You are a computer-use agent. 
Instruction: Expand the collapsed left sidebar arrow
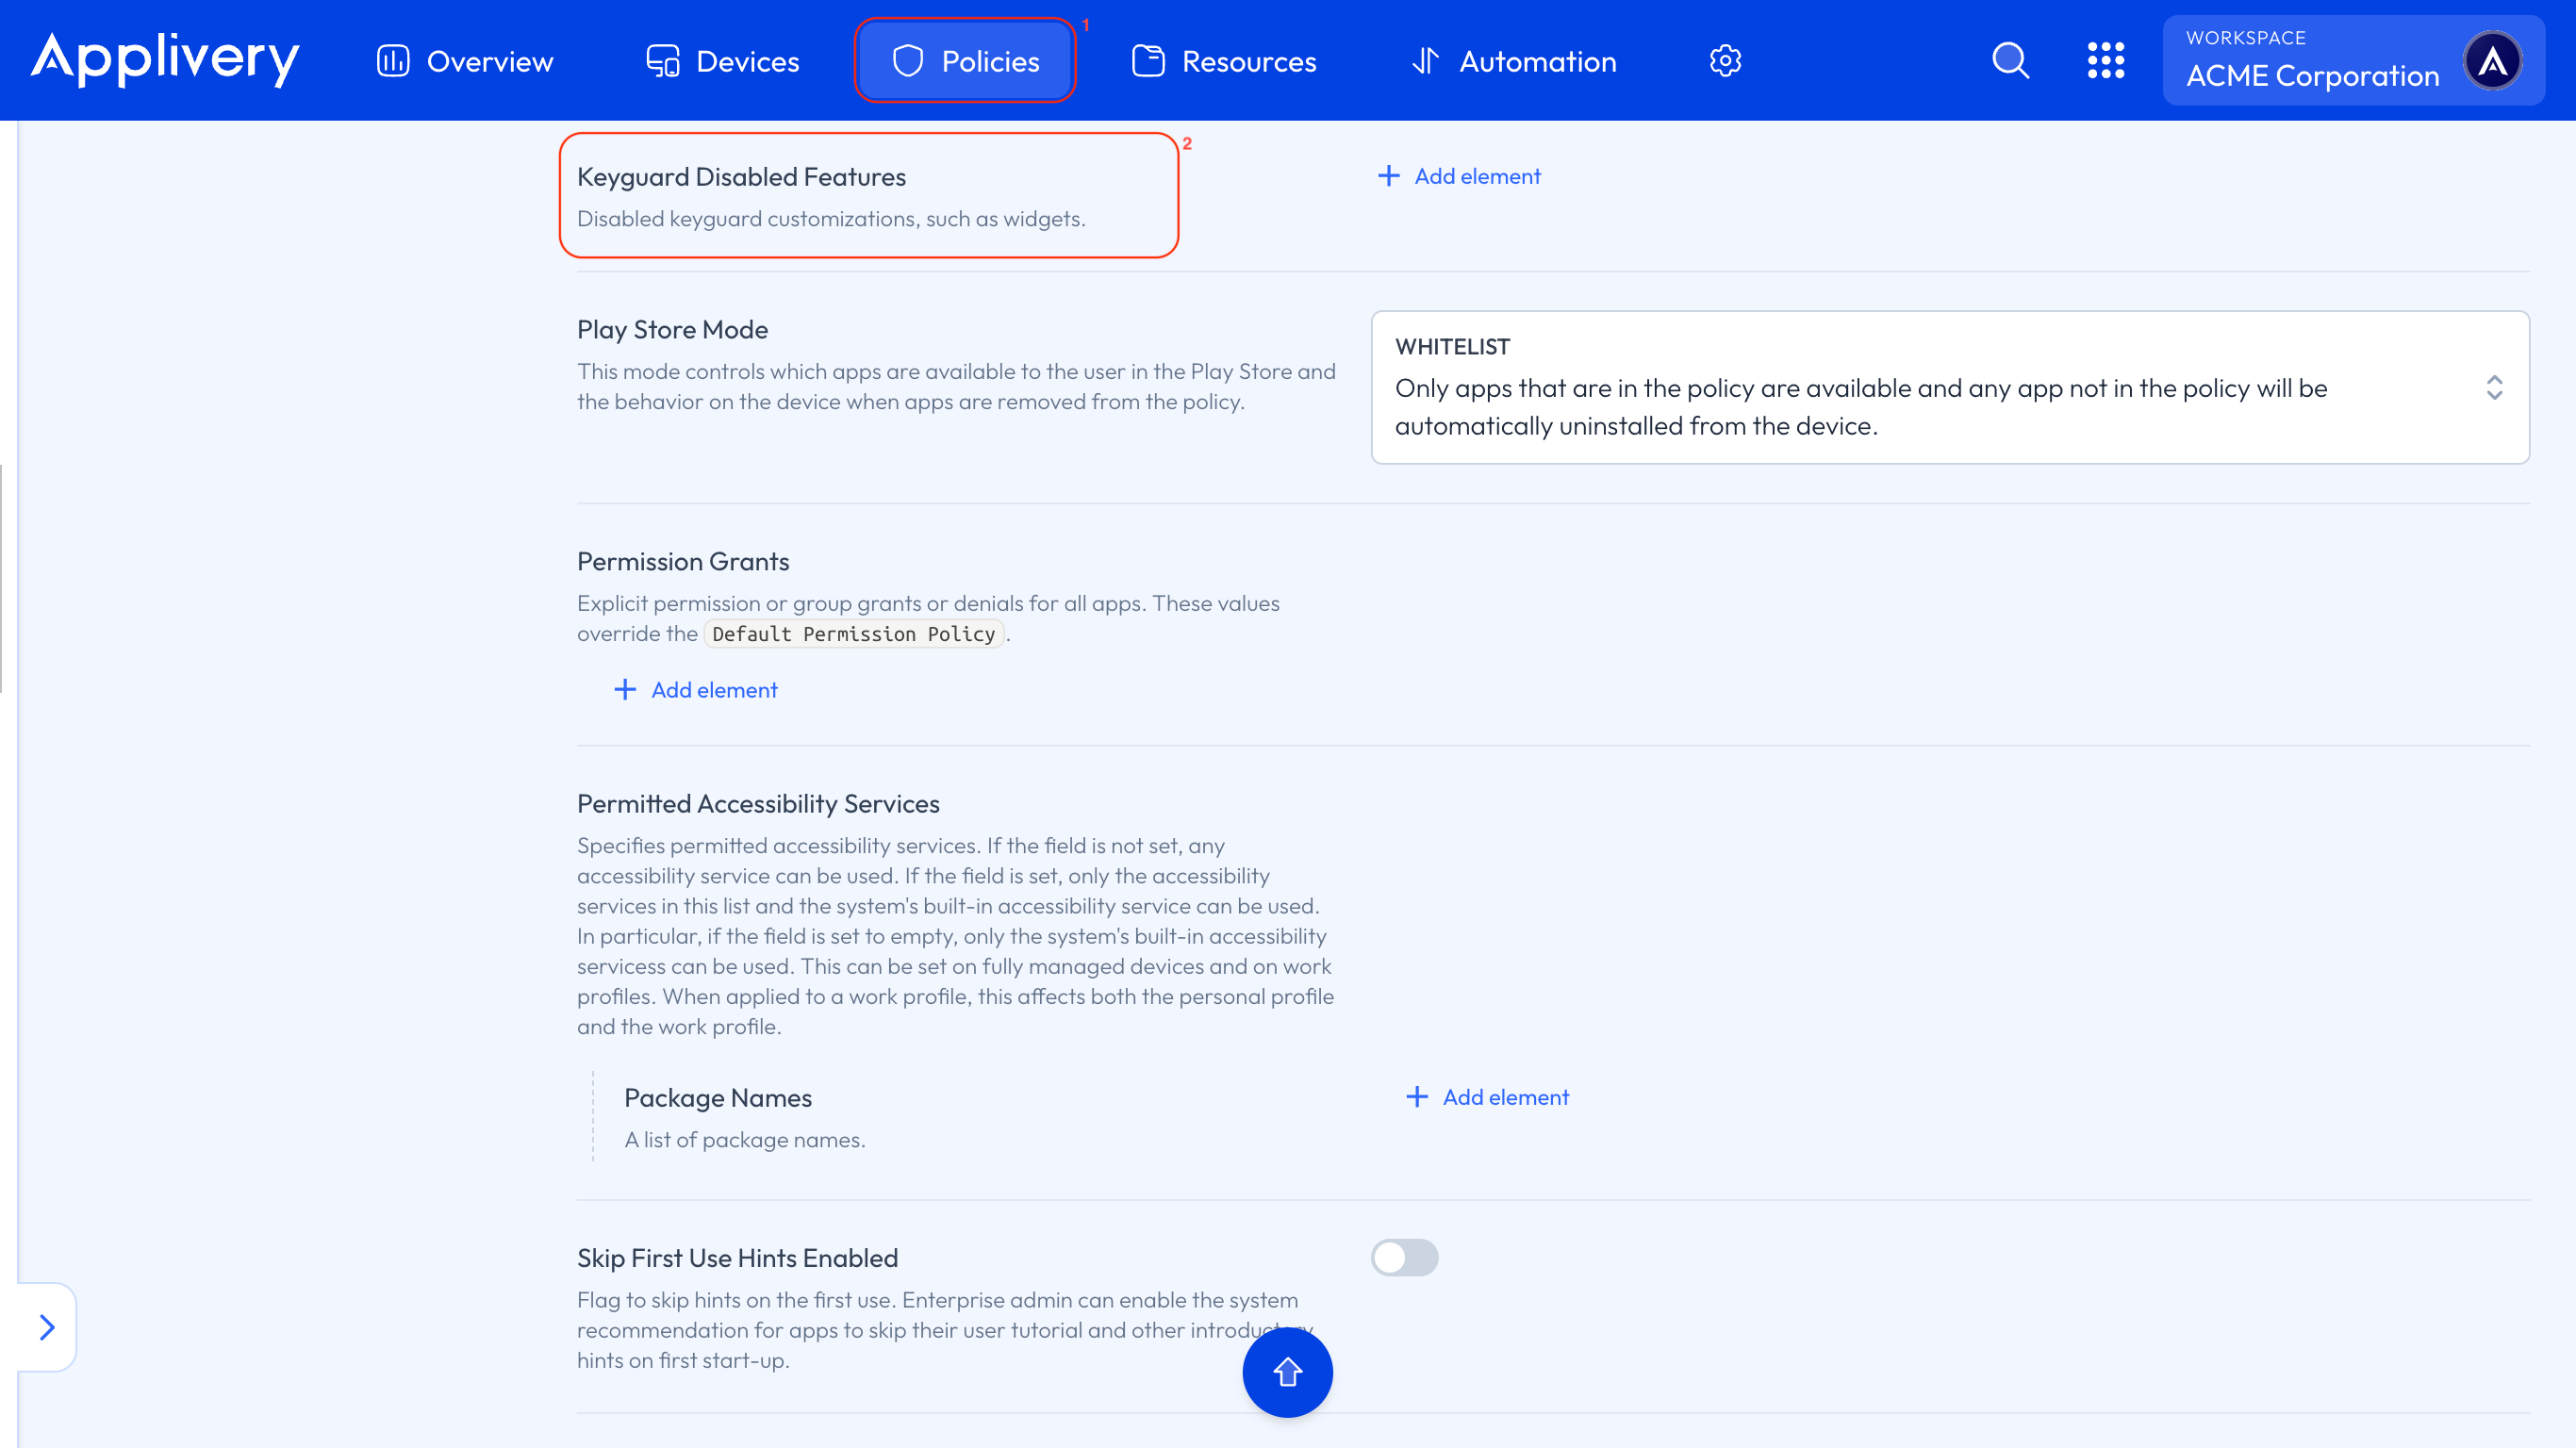[x=46, y=1327]
